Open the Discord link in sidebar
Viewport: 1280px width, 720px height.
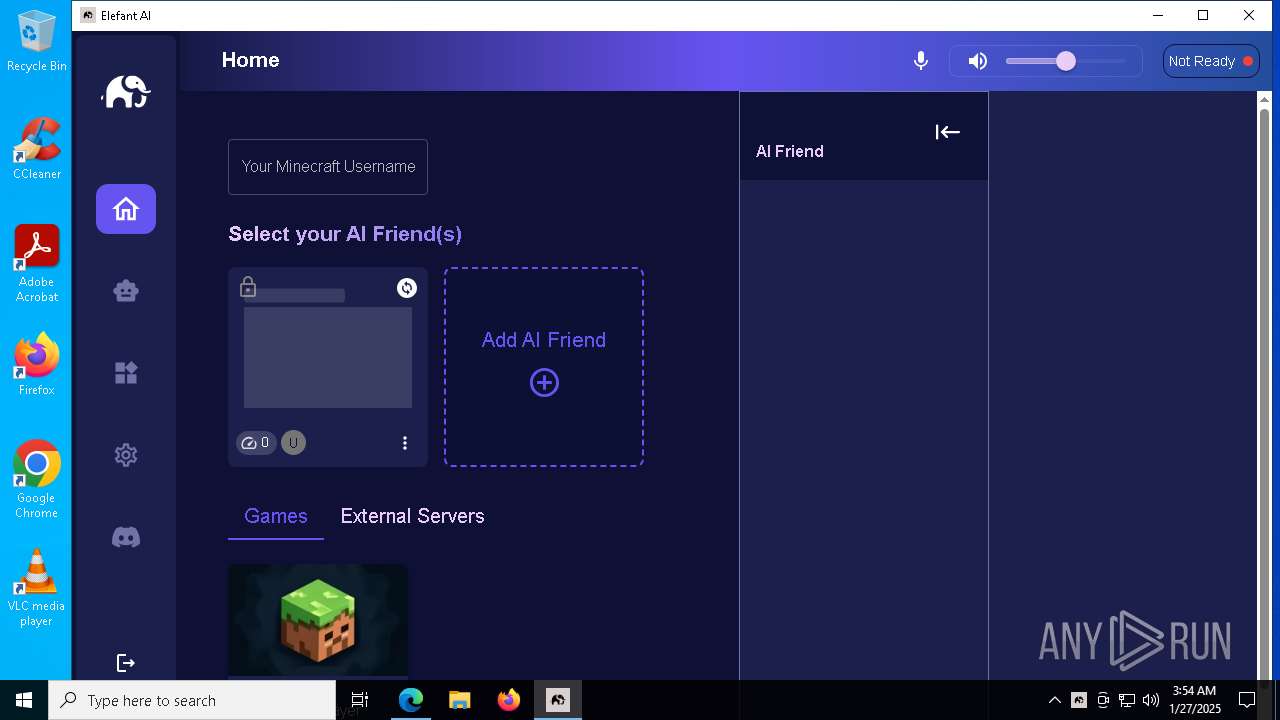click(x=126, y=537)
